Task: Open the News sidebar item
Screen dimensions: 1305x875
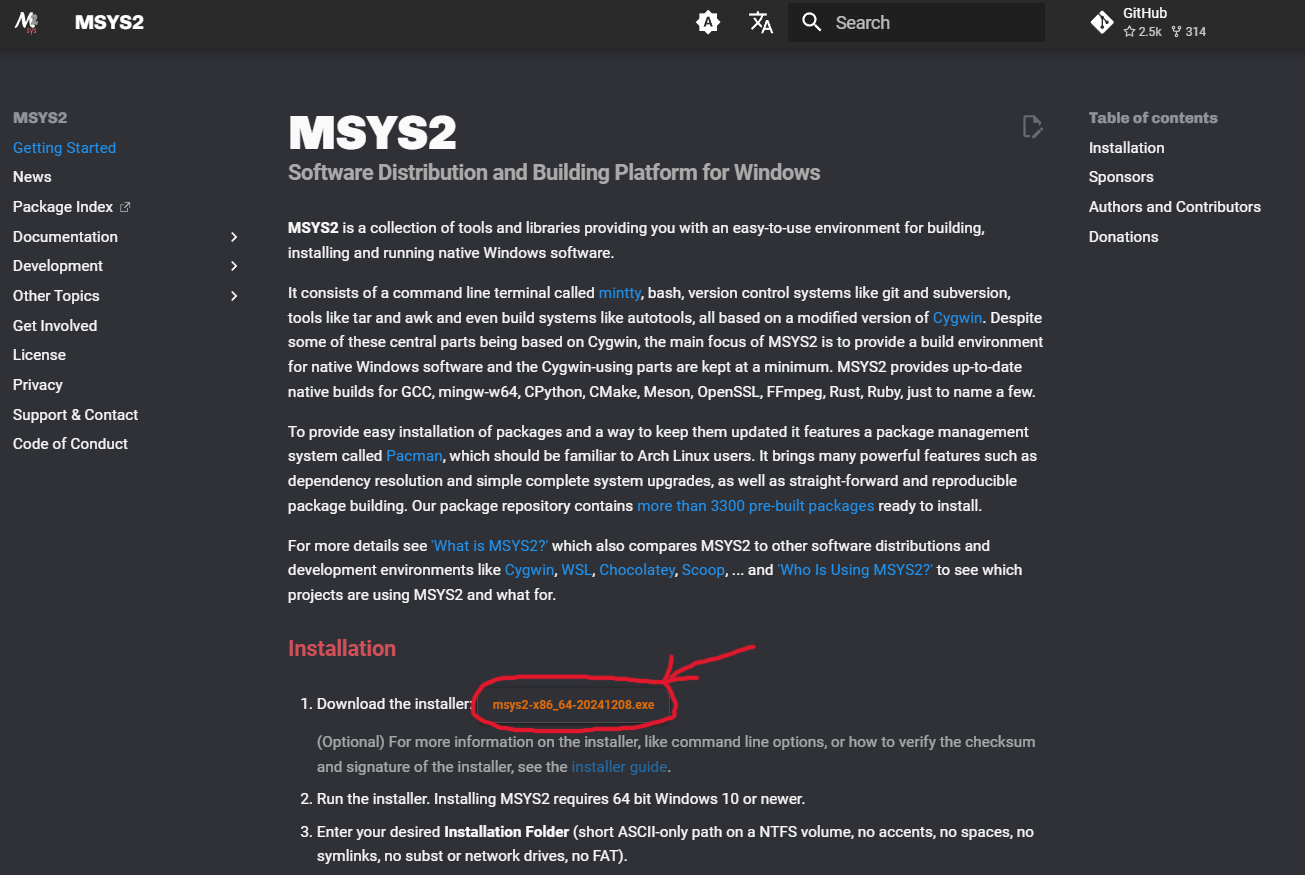Action: [32, 177]
